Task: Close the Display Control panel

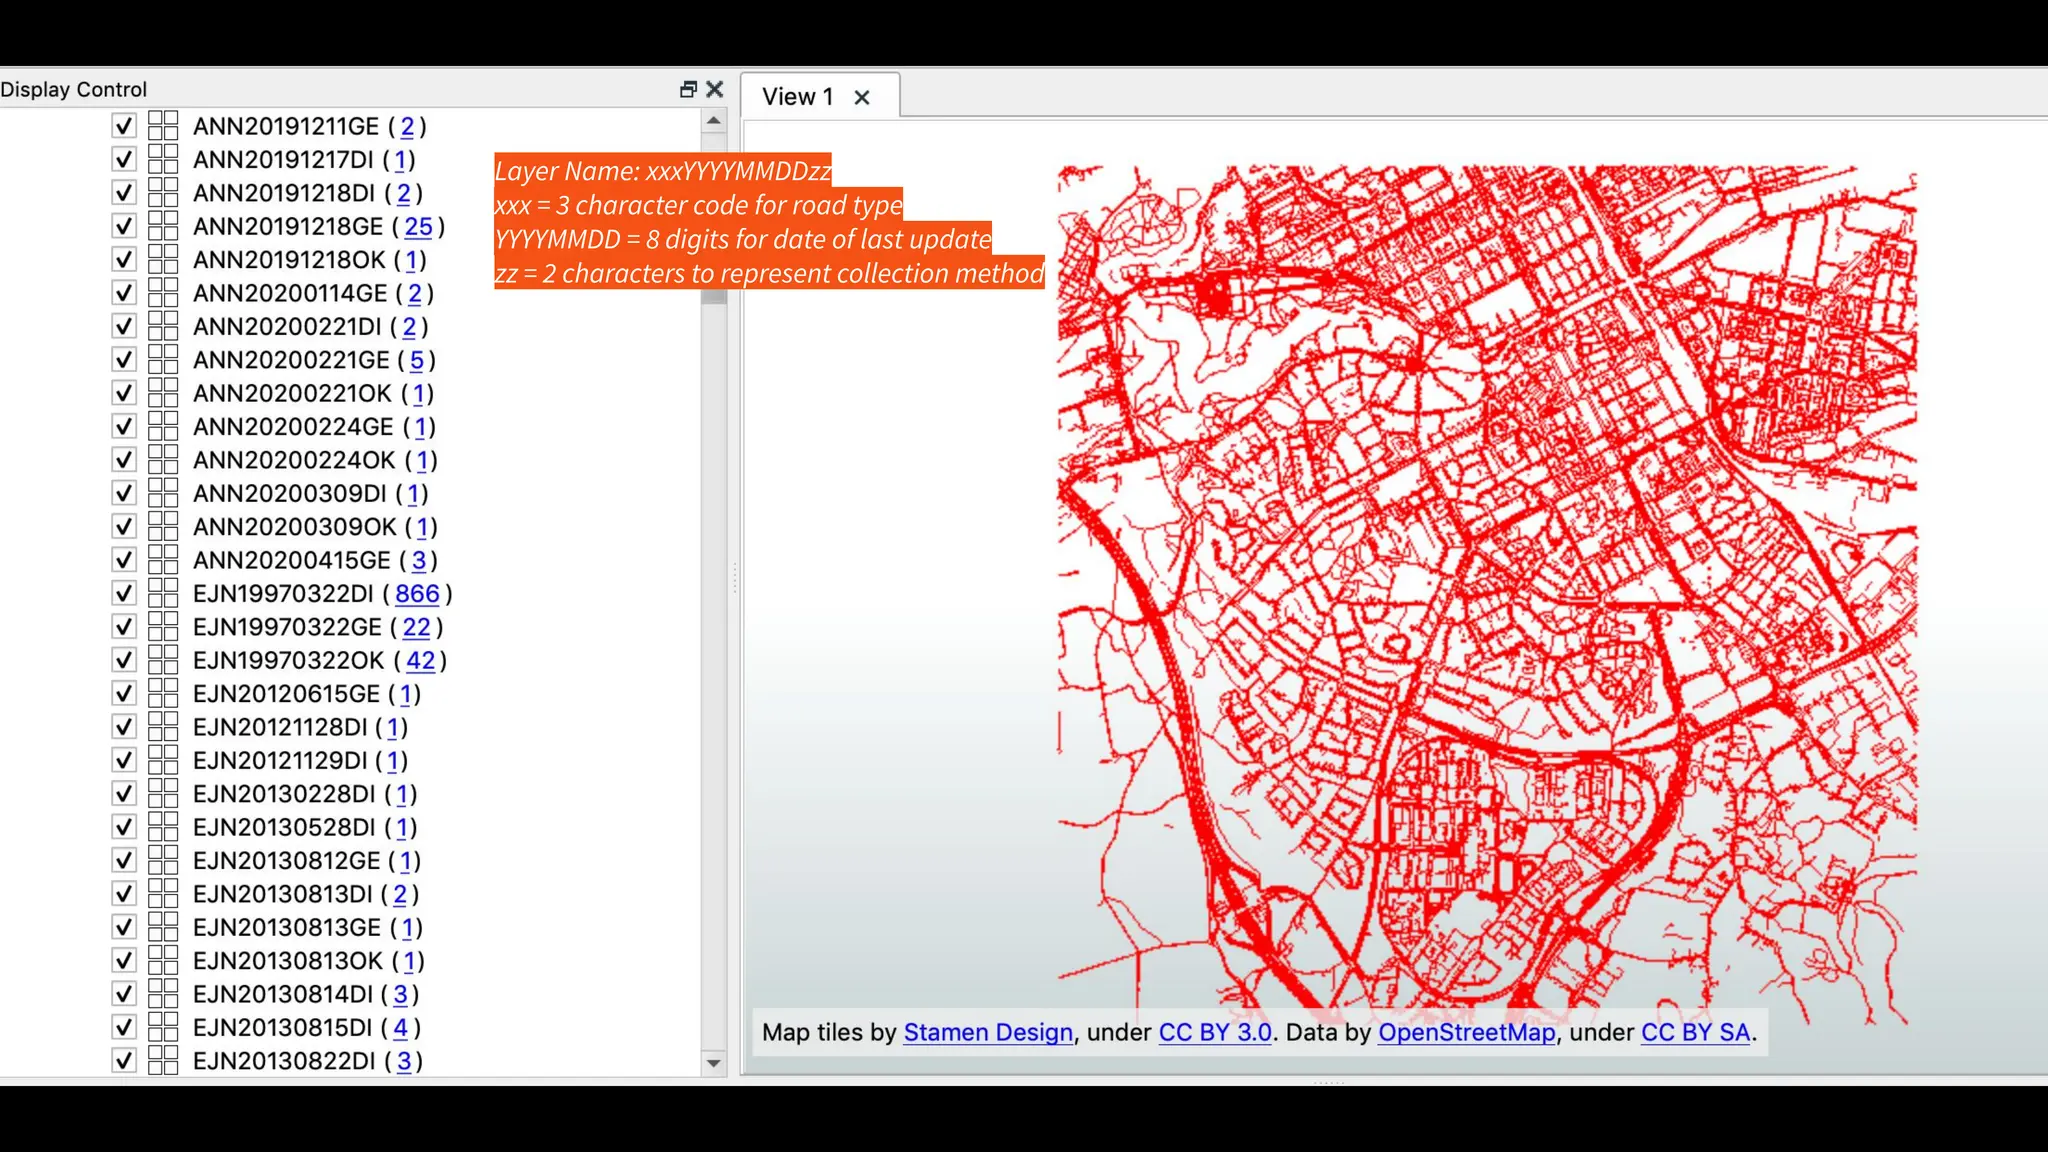Action: point(715,90)
